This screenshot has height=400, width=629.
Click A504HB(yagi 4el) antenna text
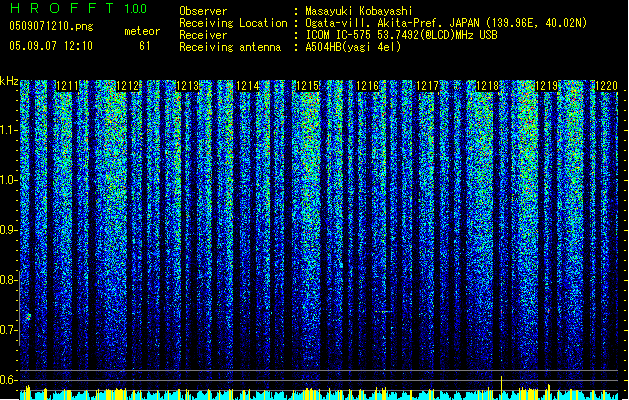point(353,47)
